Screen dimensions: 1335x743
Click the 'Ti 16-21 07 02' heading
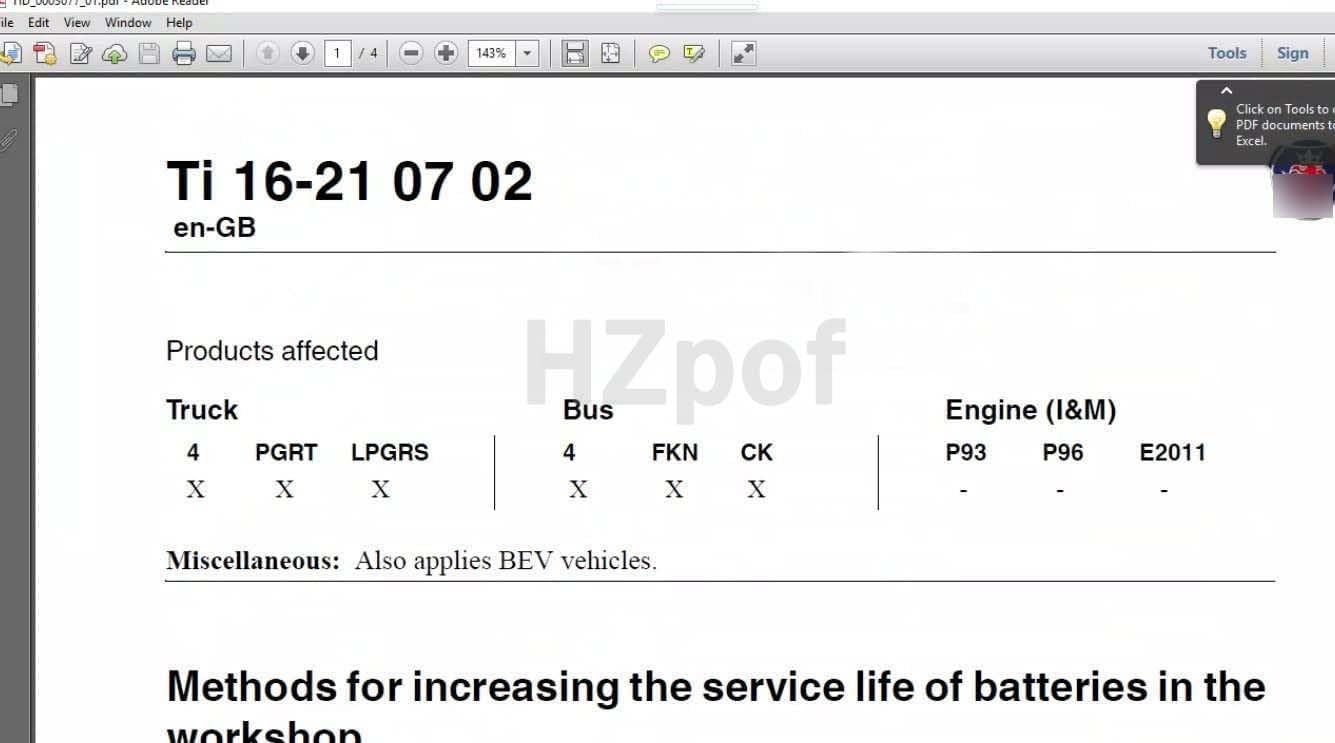pyautogui.click(x=350, y=181)
